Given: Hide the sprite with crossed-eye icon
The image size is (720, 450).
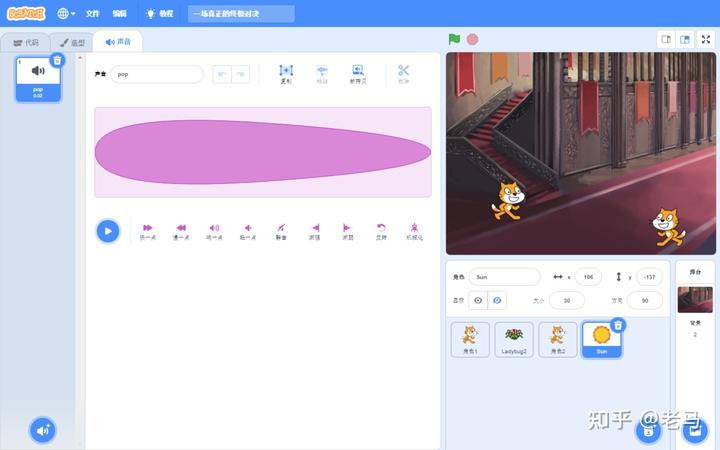Looking at the screenshot, I should point(497,300).
